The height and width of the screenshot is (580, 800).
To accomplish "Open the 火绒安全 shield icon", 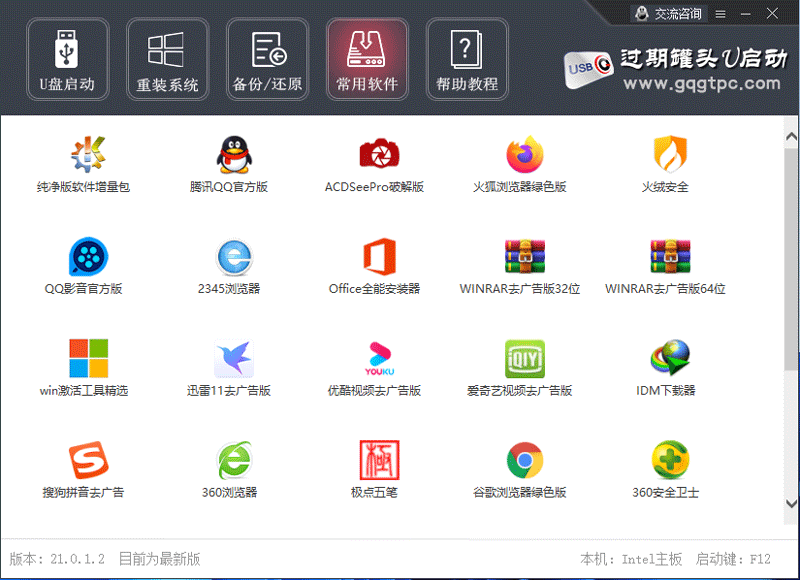I will (670, 154).
